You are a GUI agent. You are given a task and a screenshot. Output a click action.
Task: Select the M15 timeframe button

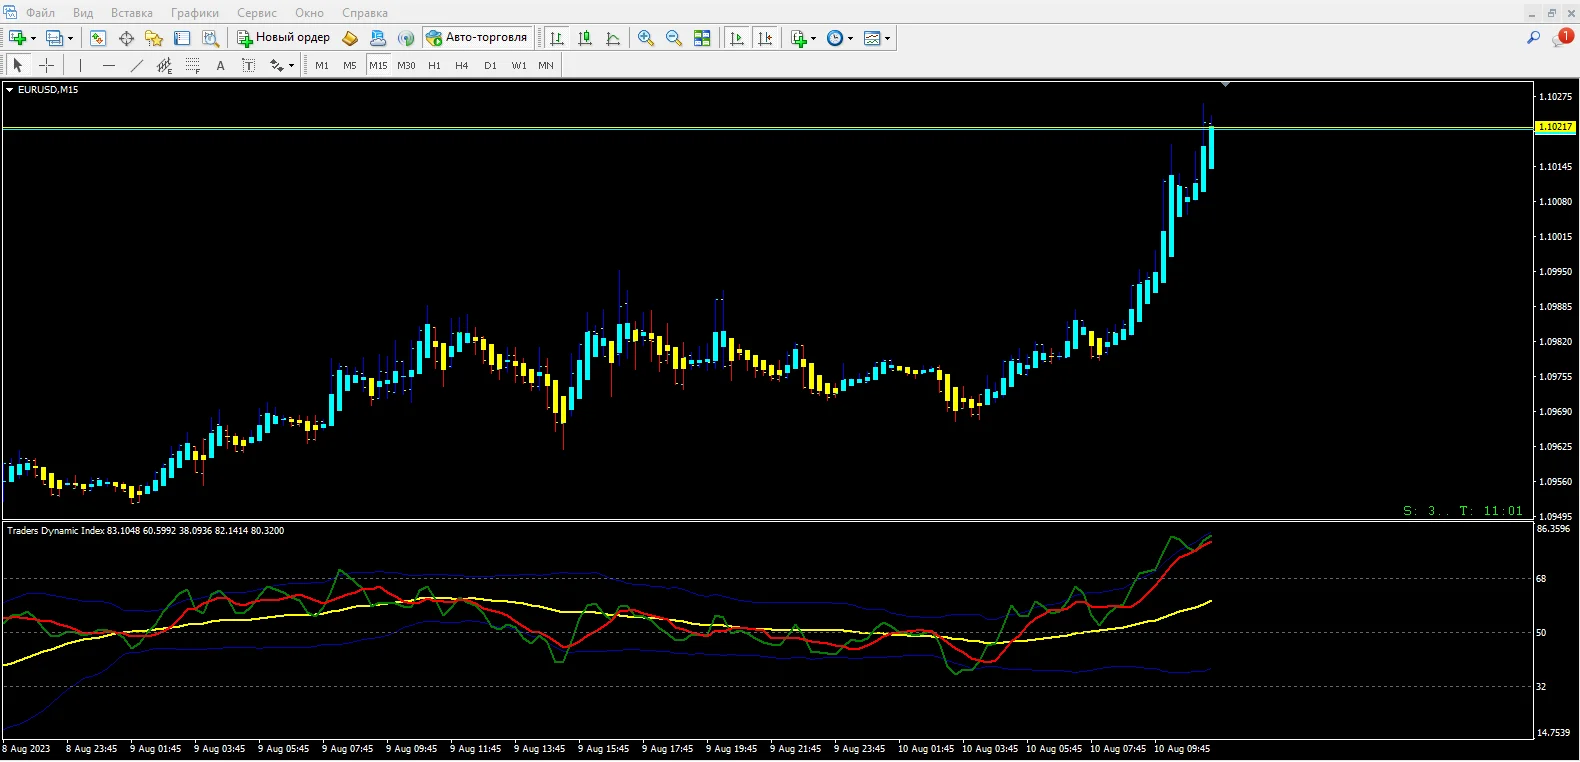click(378, 65)
